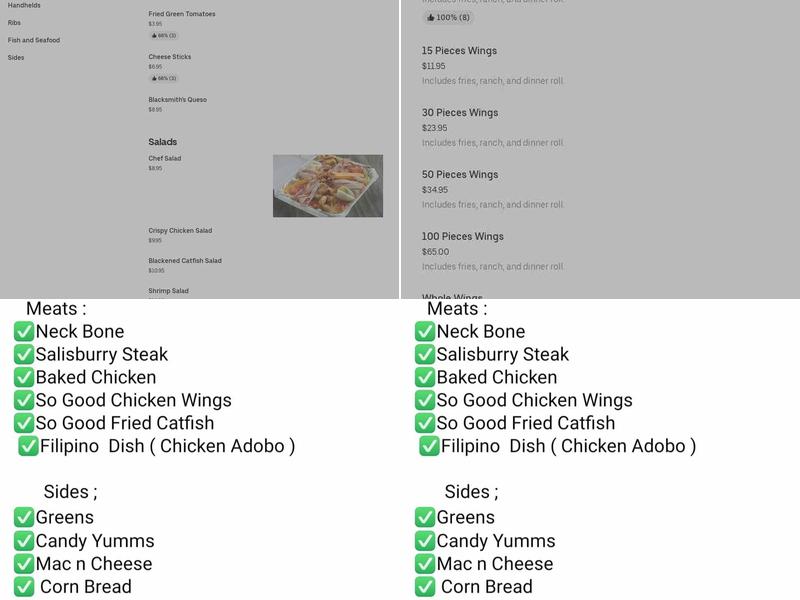Screen dimensions: 800x600
Task: Tap the checkmark beside Candy Yumms
Action: point(25,541)
